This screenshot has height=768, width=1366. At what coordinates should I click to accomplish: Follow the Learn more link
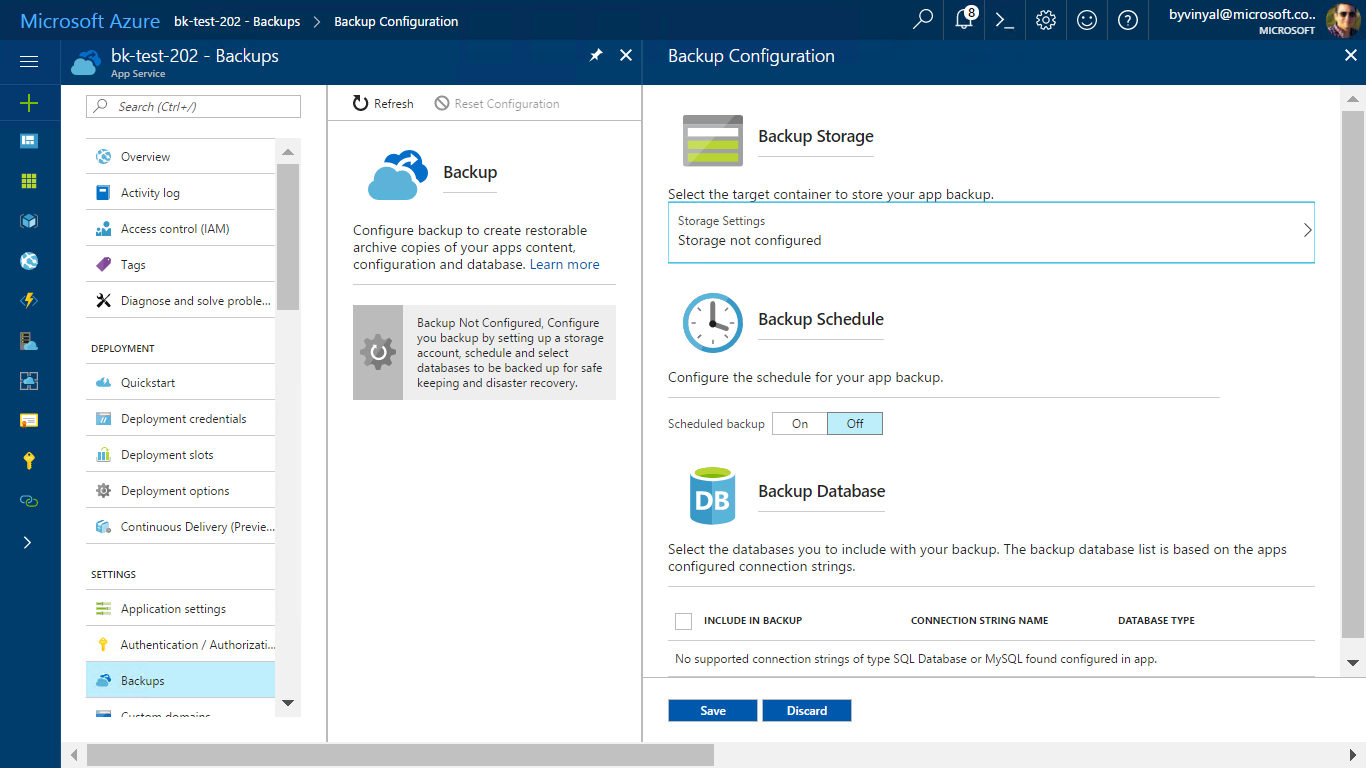(x=565, y=265)
